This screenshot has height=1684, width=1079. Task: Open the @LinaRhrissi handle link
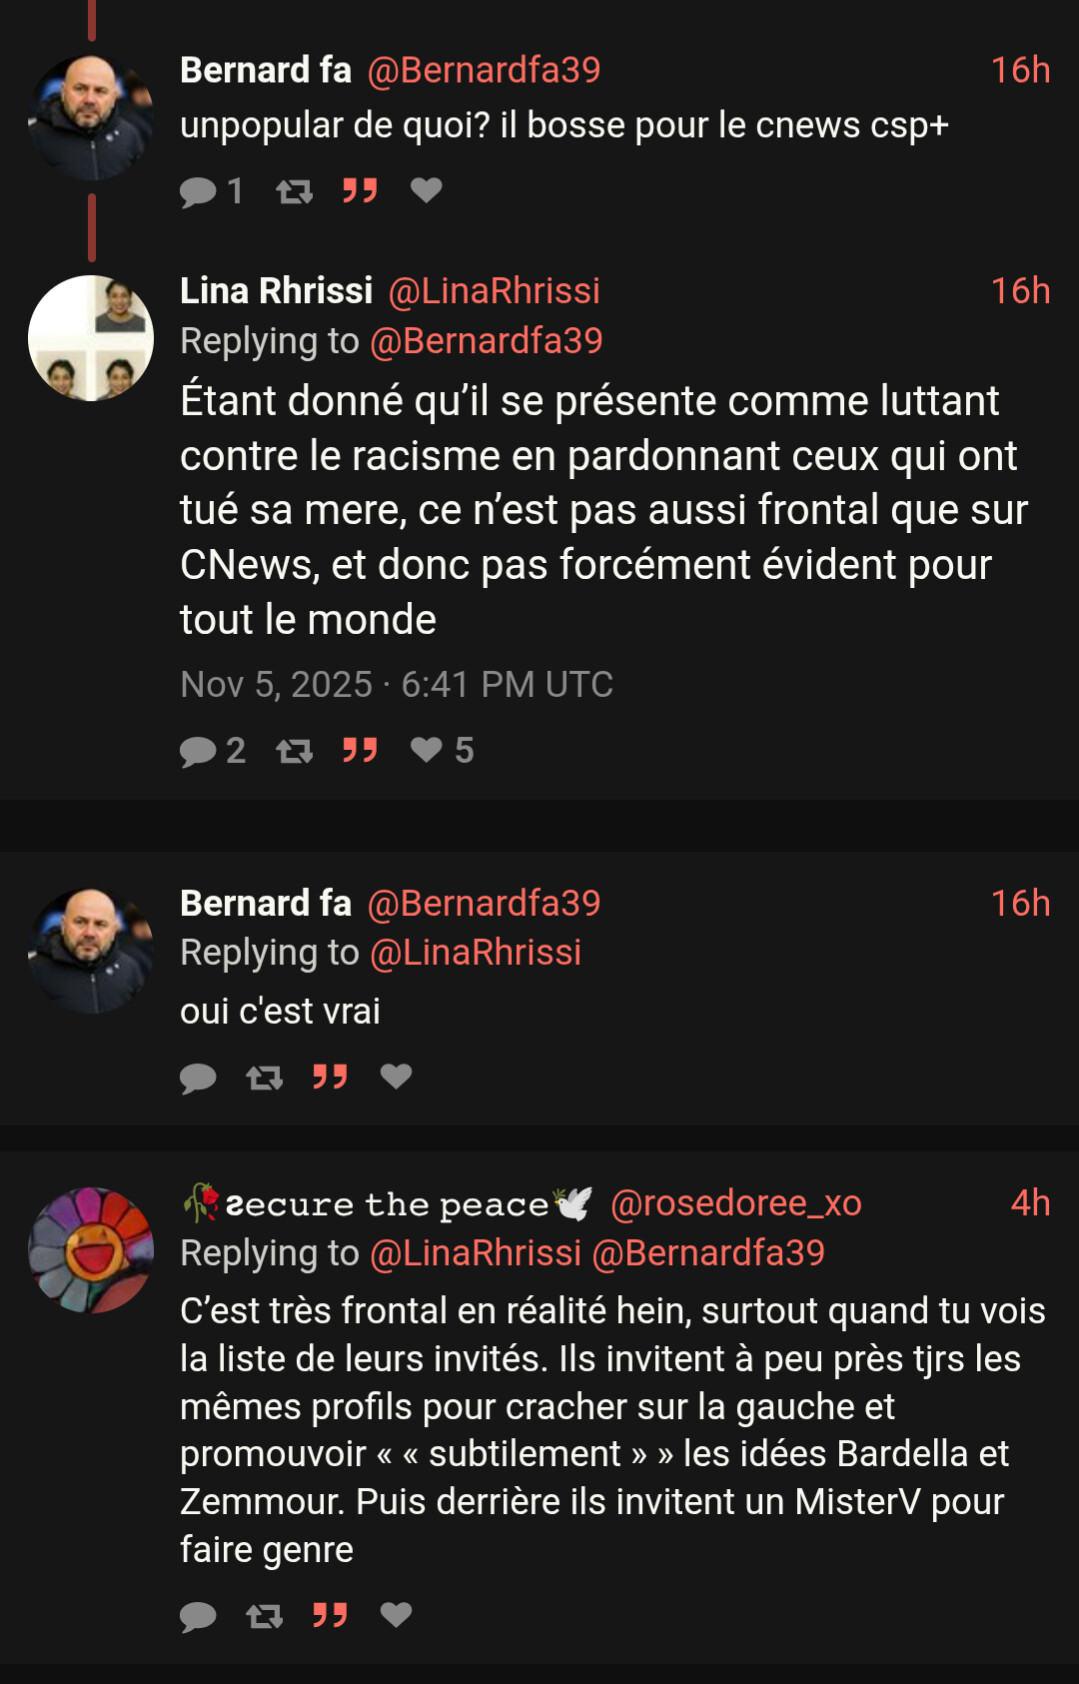(494, 291)
